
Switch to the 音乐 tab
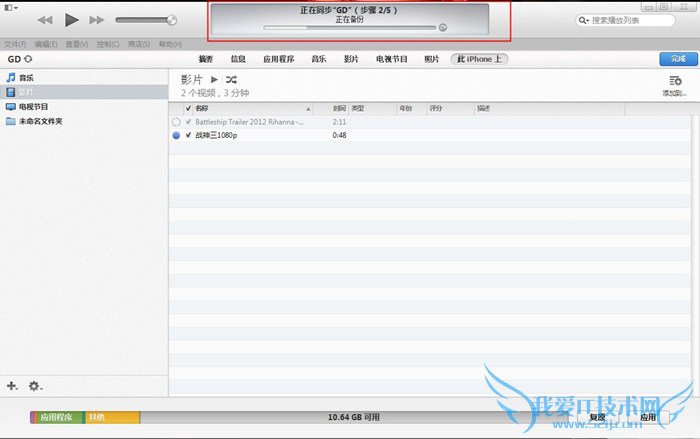(x=319, y=59)
